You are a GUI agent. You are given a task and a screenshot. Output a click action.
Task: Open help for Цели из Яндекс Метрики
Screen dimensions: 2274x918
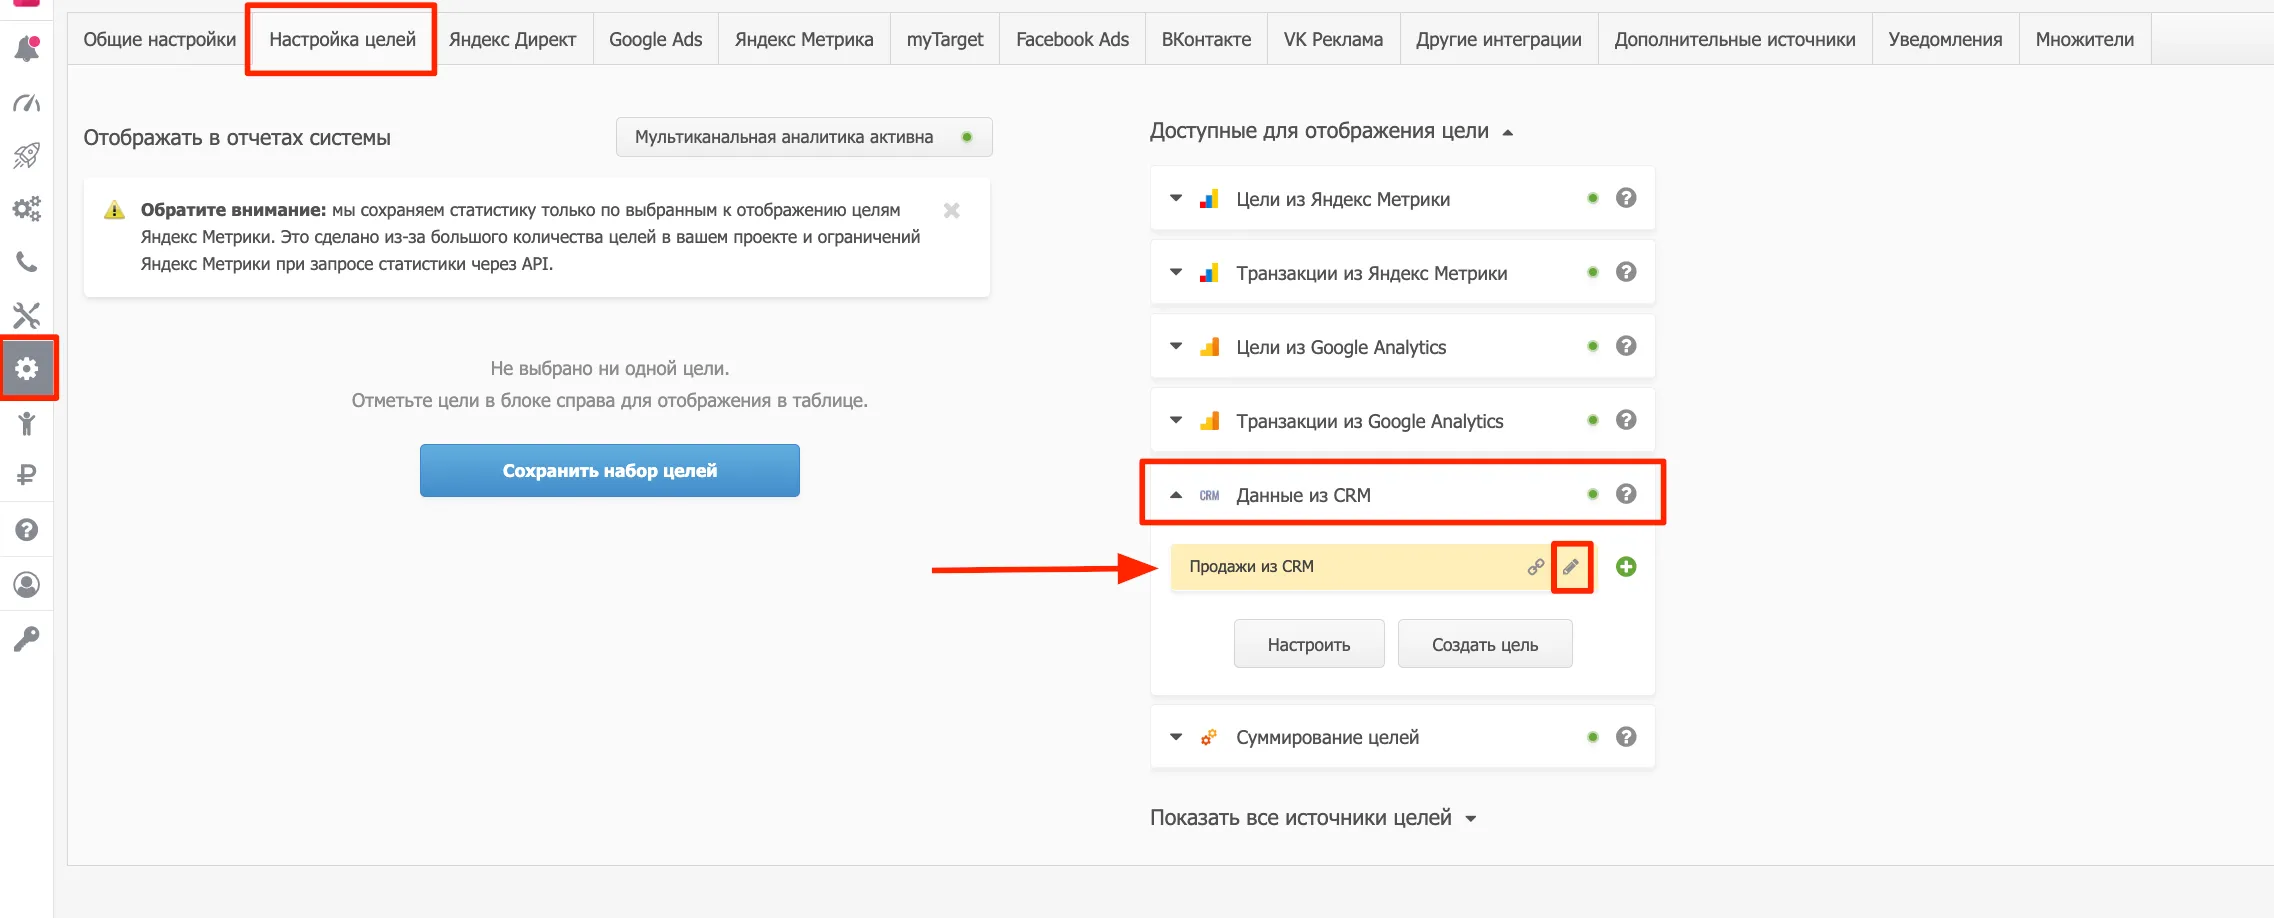(x=1626, y=198)
